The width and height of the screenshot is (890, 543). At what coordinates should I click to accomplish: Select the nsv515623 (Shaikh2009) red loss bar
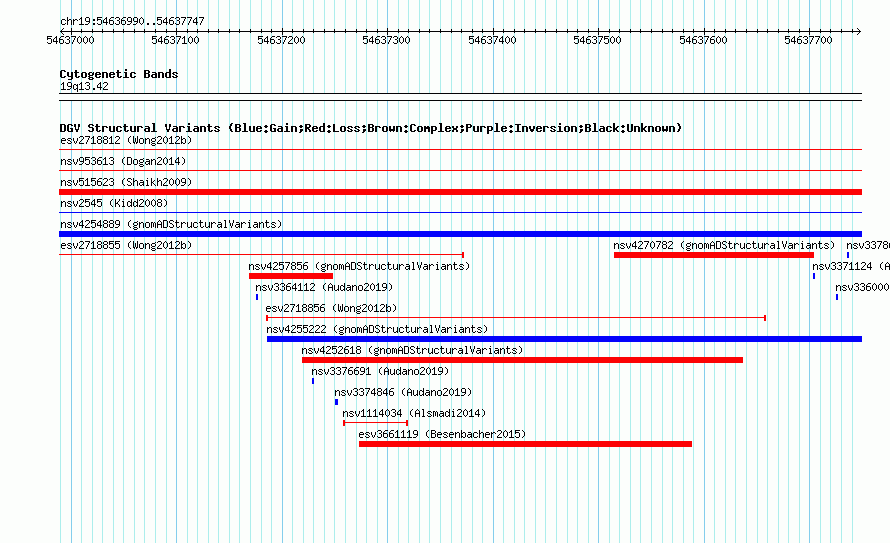[x=460, y=192]
